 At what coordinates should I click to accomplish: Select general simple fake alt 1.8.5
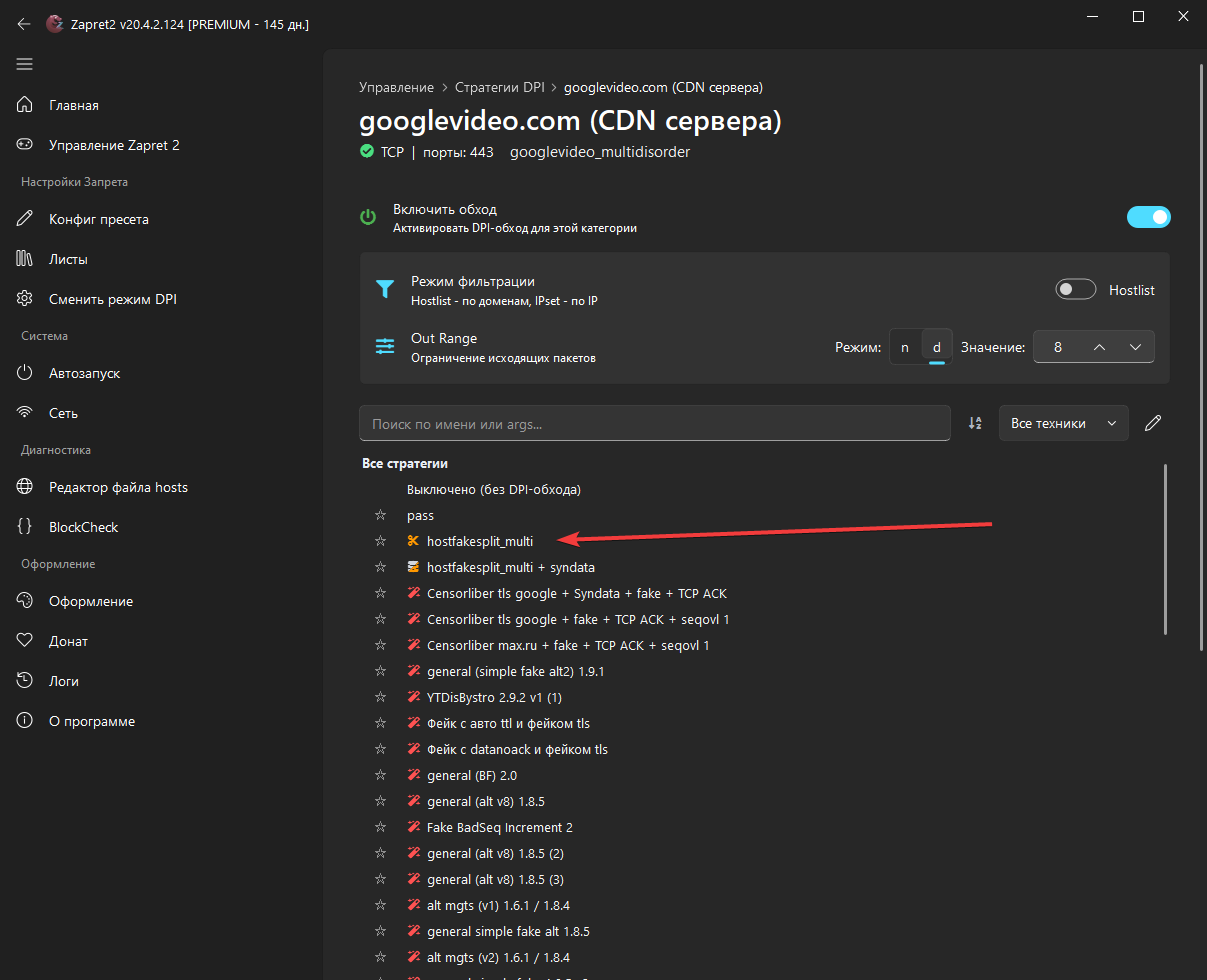509,931
